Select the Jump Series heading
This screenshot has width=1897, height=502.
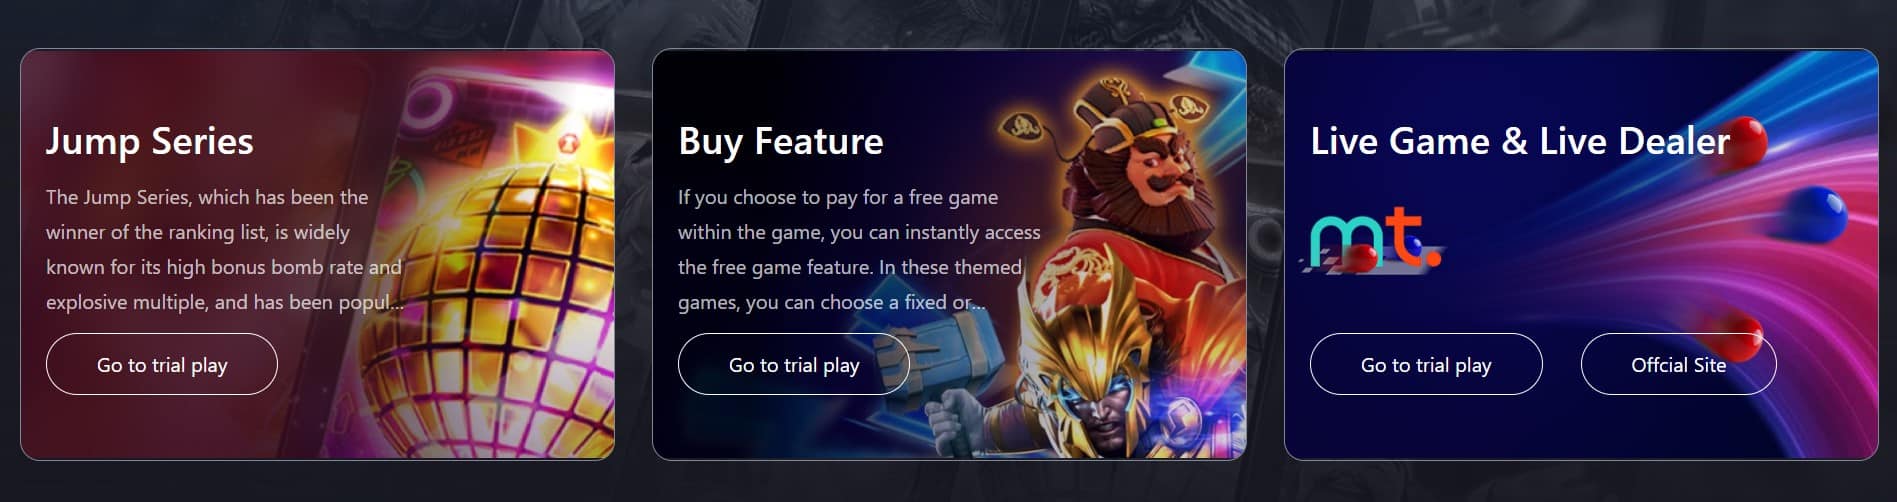(x=150, y=141)
